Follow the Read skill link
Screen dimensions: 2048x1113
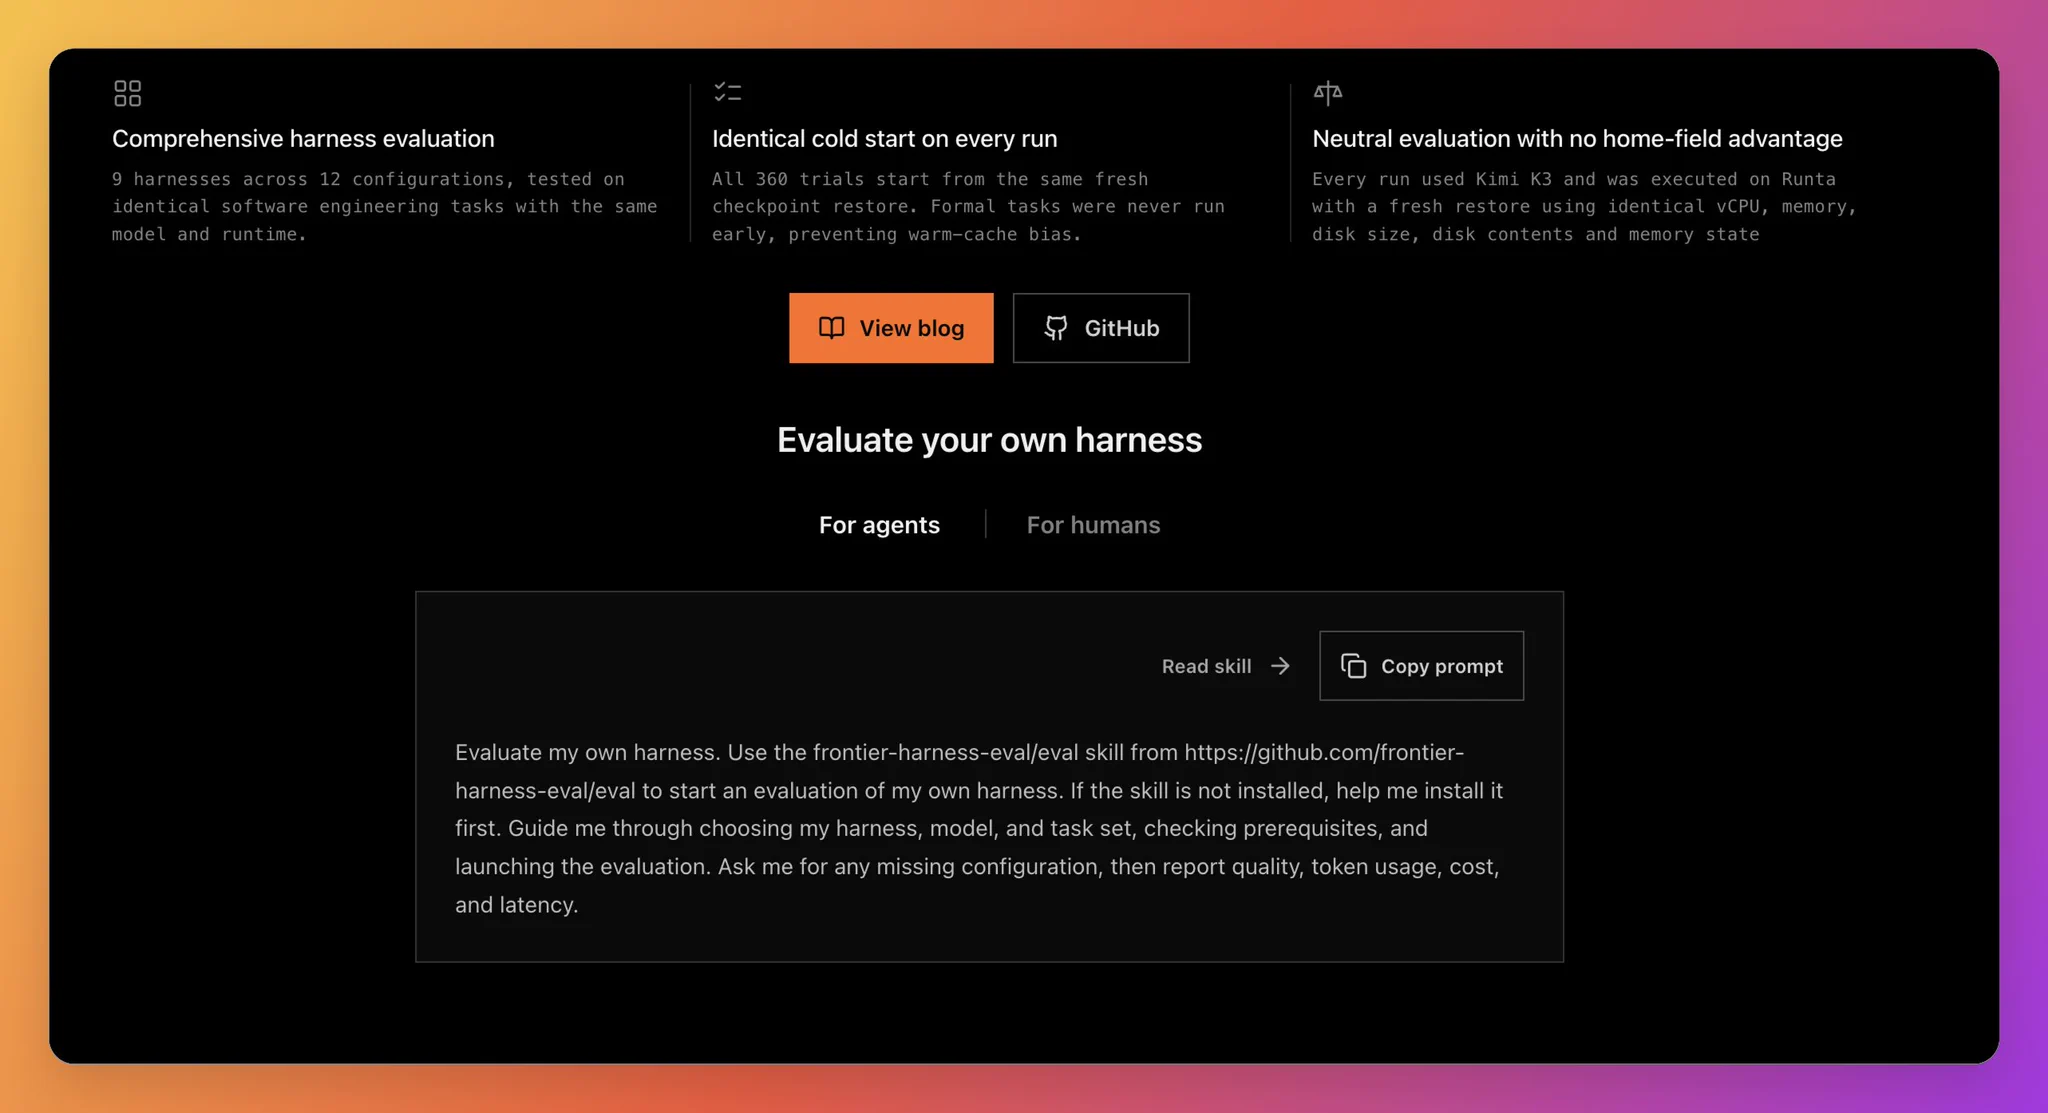point(1226,666)
